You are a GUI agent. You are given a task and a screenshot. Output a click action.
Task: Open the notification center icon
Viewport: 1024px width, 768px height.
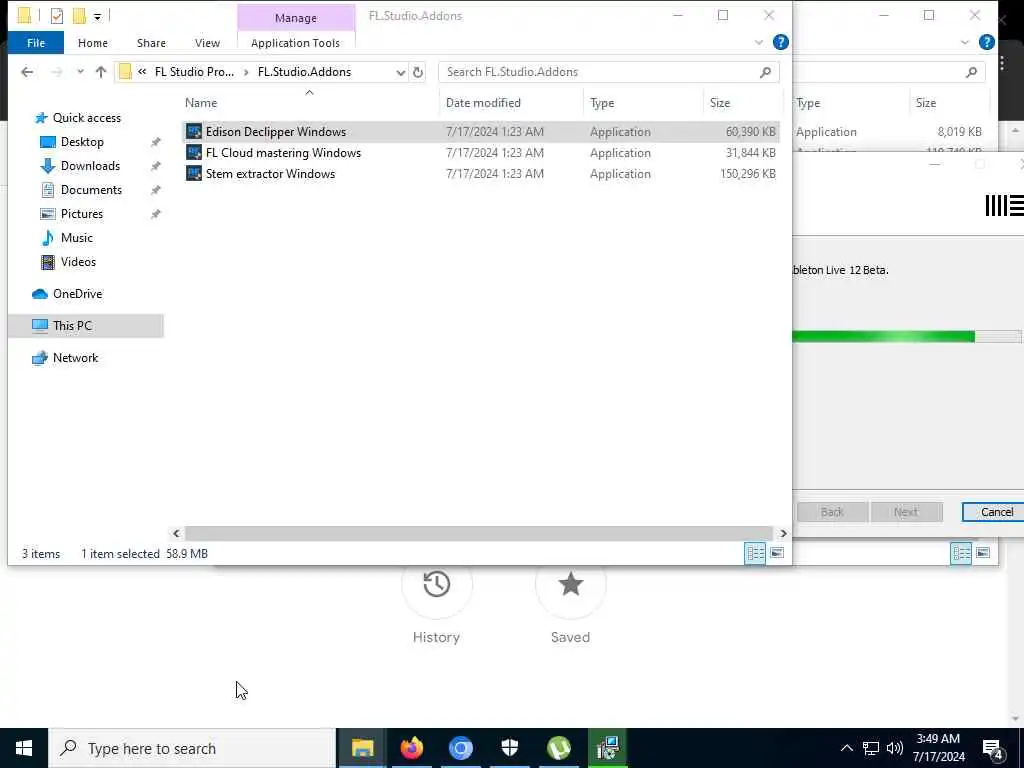coord(993,750)
